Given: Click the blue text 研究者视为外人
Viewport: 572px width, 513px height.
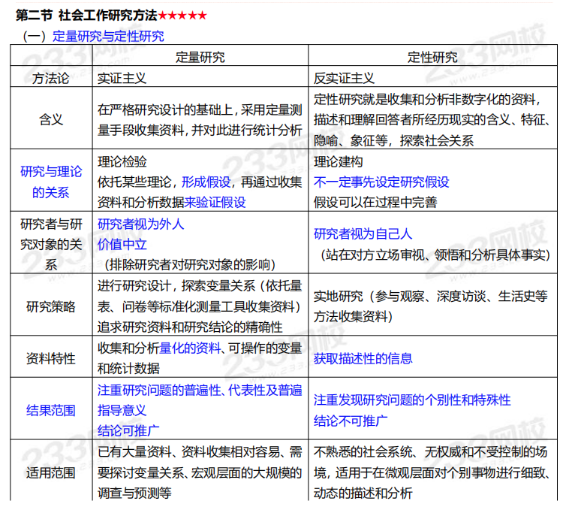Looking at the screenshot, I should click(x=140, y=224).
